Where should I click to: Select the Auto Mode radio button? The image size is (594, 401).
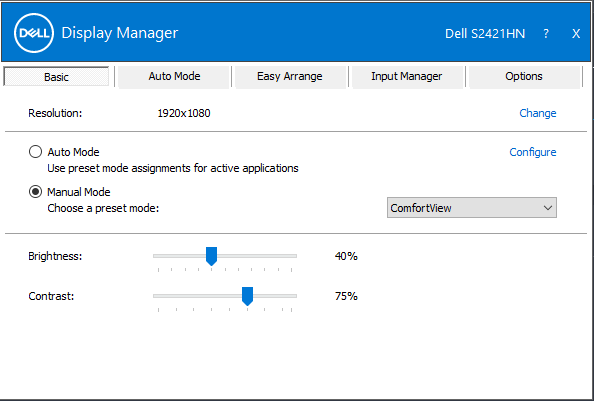pos(35,152)
